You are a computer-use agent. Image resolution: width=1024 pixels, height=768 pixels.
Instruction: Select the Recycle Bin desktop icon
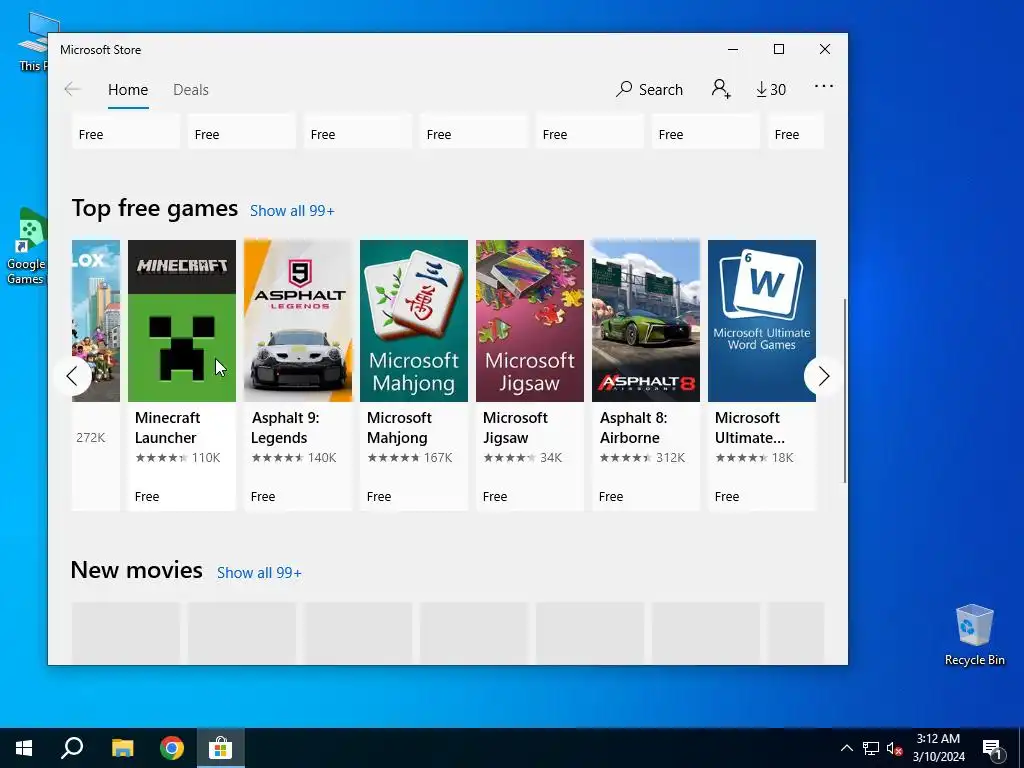[974, 635]
